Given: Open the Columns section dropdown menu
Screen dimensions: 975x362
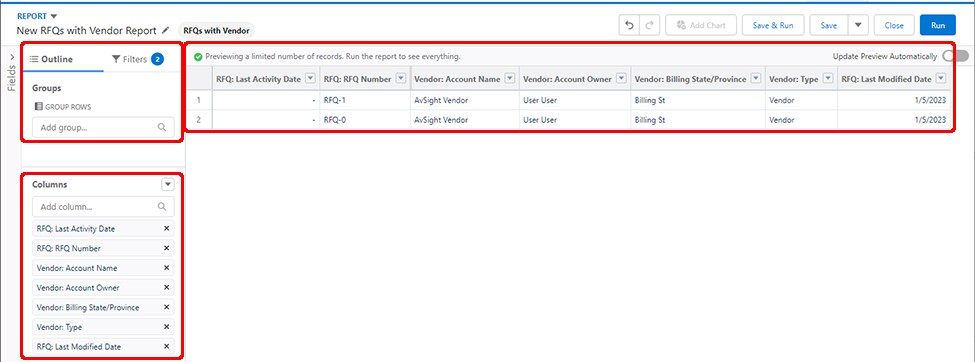Looking at the screenshot, I should pyautogui.click(x=168, y=185).
